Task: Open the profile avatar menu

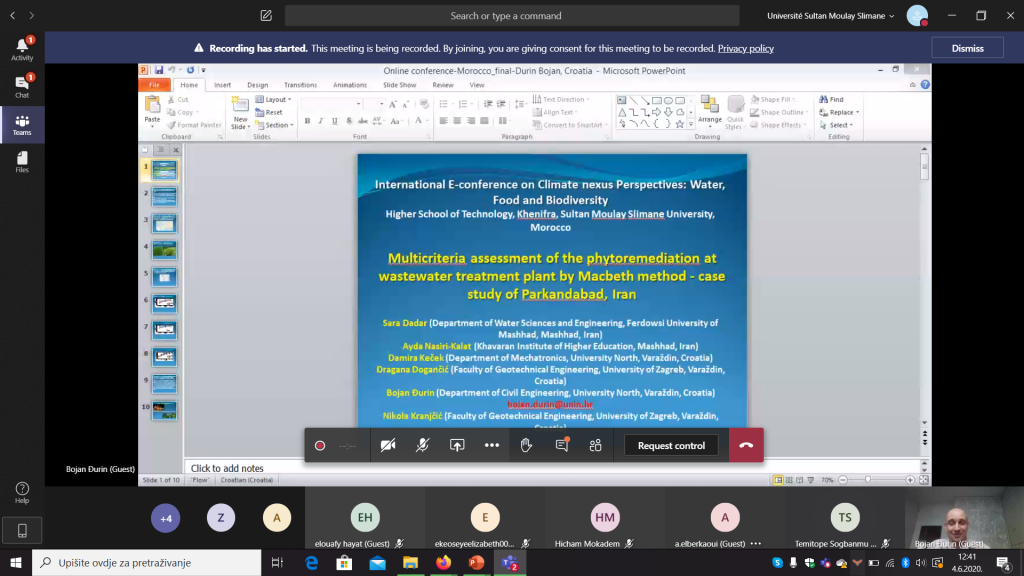Action: click(917, 16)
